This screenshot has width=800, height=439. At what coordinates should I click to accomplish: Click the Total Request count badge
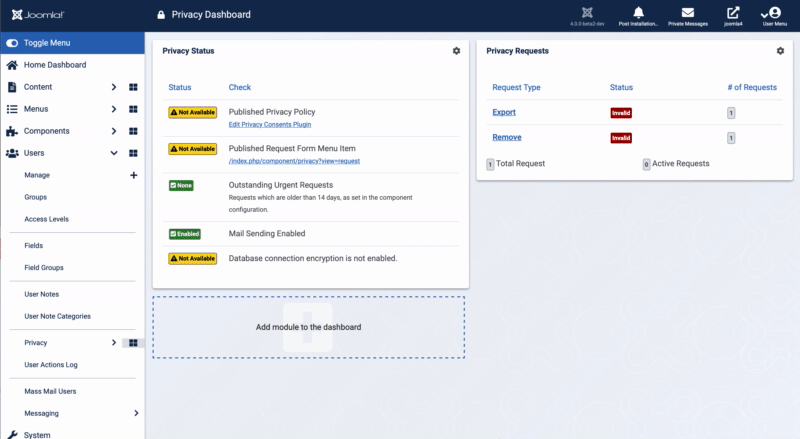point(490,164)
